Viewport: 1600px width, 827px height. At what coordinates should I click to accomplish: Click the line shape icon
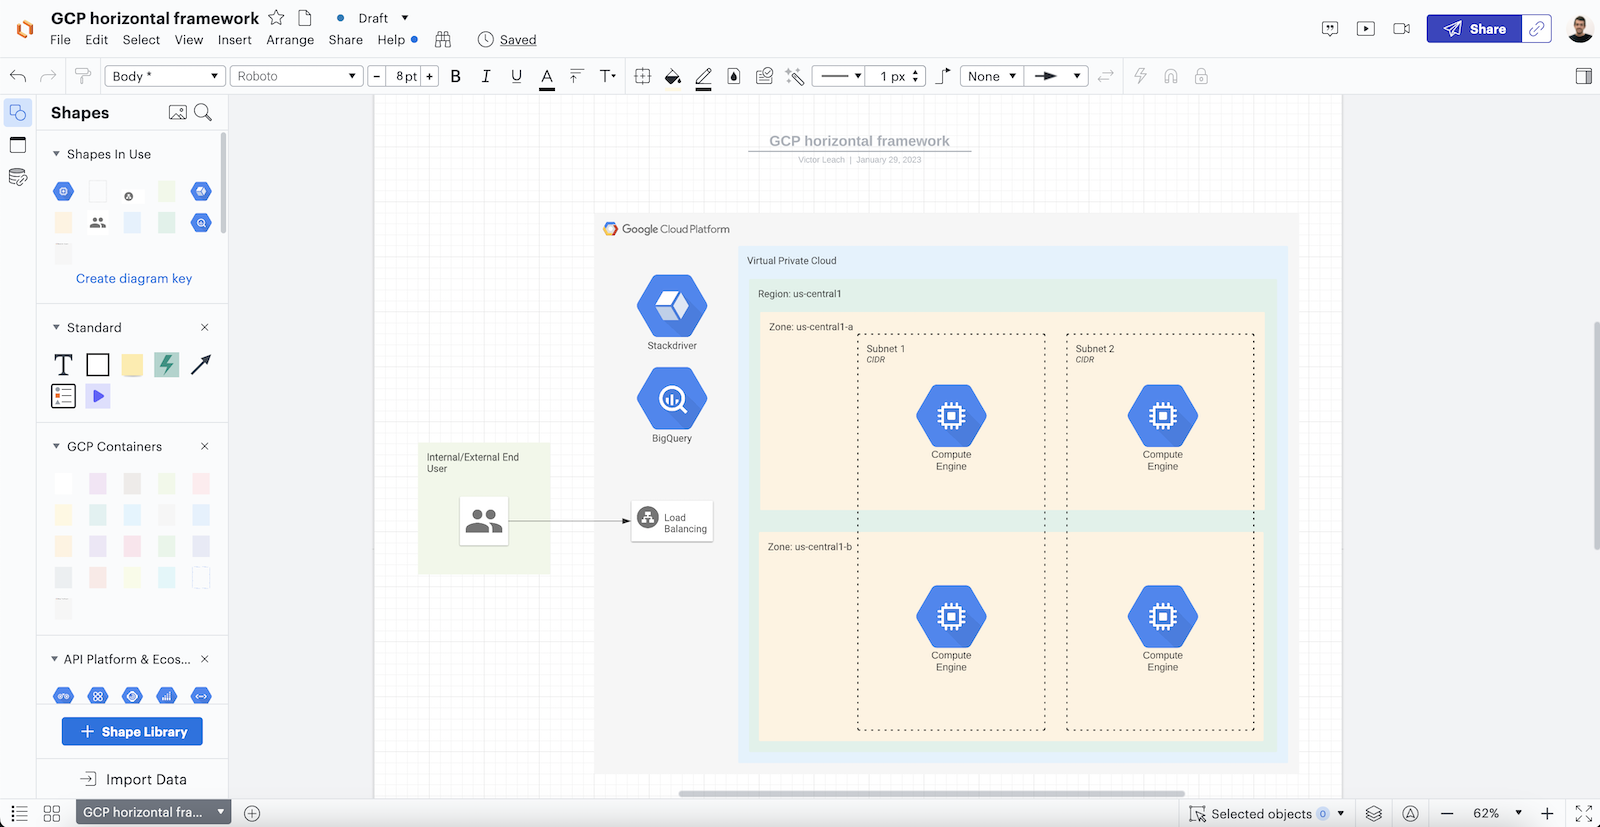pyautogui.click(x=943, y=76)
